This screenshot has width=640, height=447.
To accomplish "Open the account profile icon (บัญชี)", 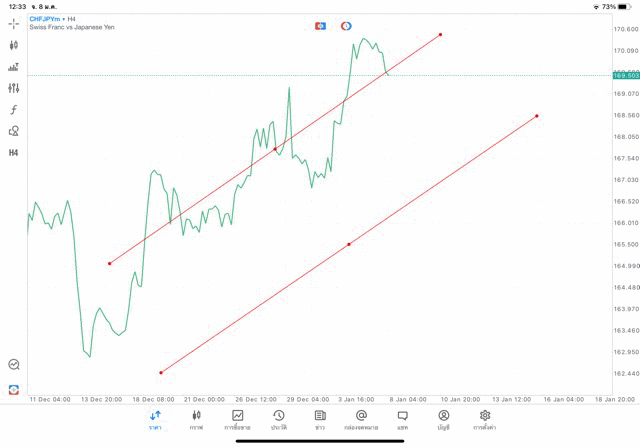I will pyautogui.click(x=443, y=419).
